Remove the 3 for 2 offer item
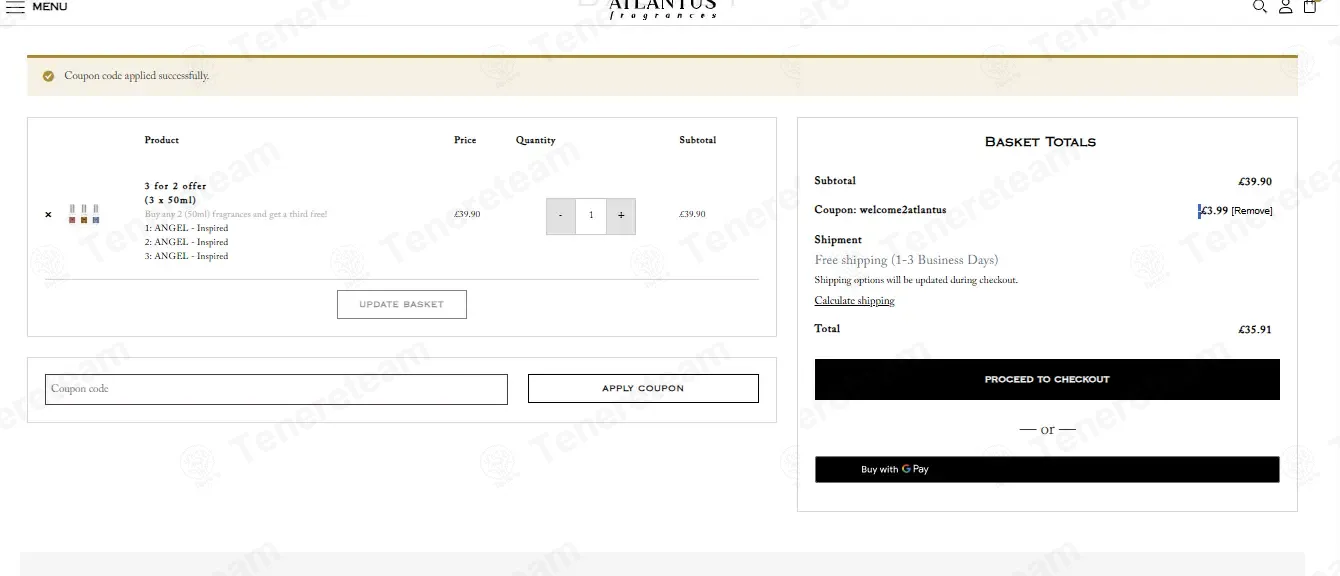The height and width of the screenshot is (576, 1340). point(48,214)
